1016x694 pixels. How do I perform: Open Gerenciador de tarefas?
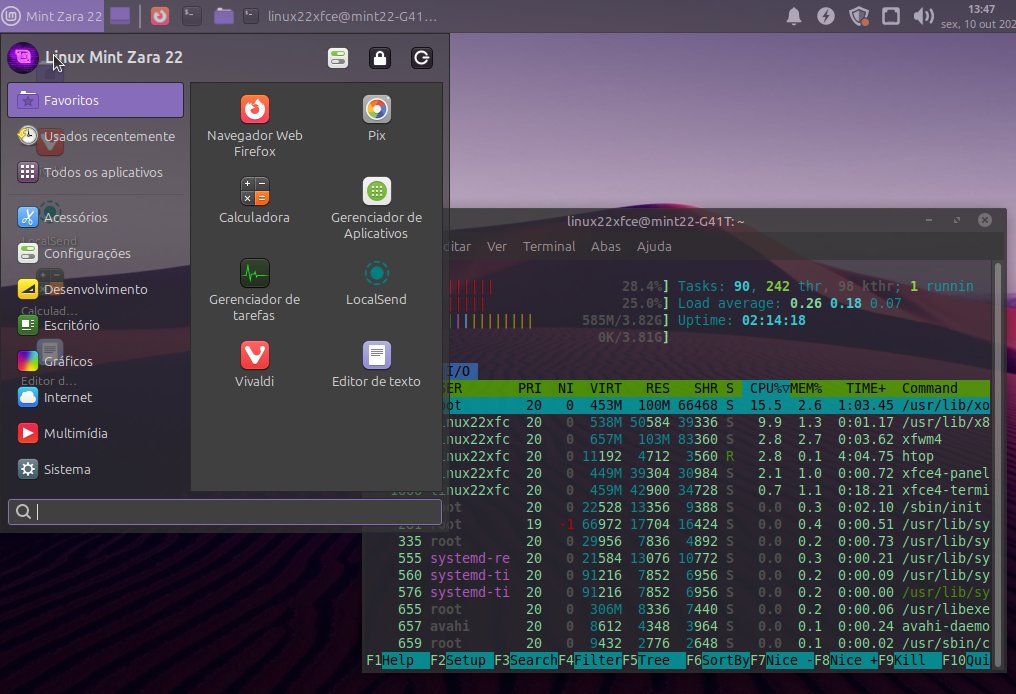pos(254,290)
